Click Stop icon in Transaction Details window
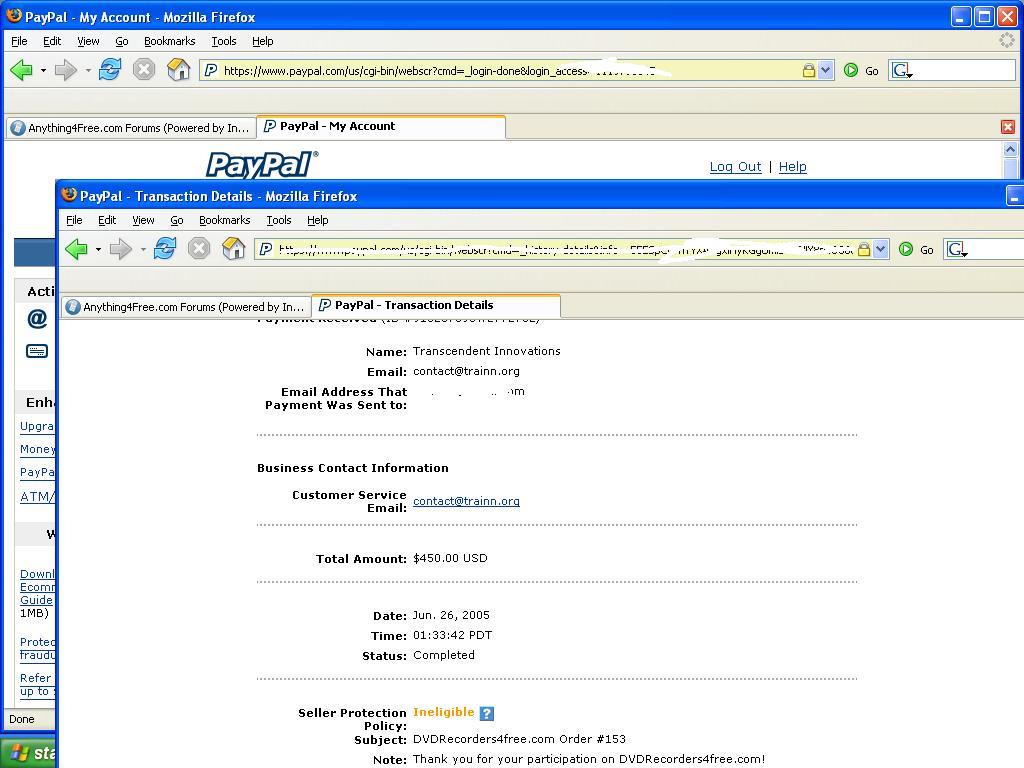The image size is (1024, 768). pos(199,248)
